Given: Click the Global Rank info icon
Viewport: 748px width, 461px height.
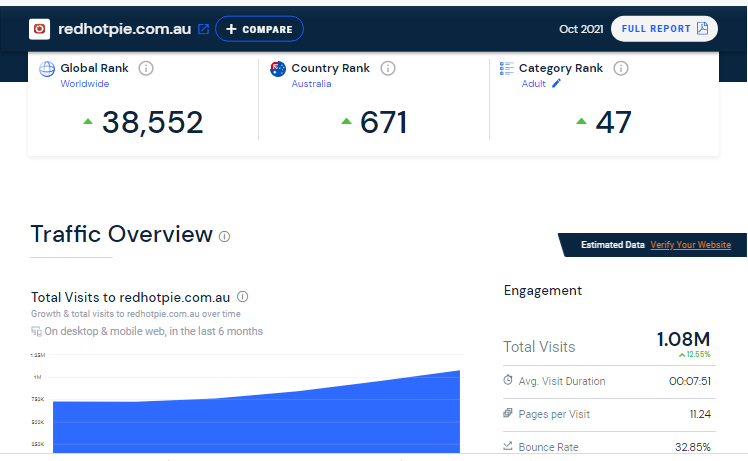Looking at the screenshot, I should 146,68.
